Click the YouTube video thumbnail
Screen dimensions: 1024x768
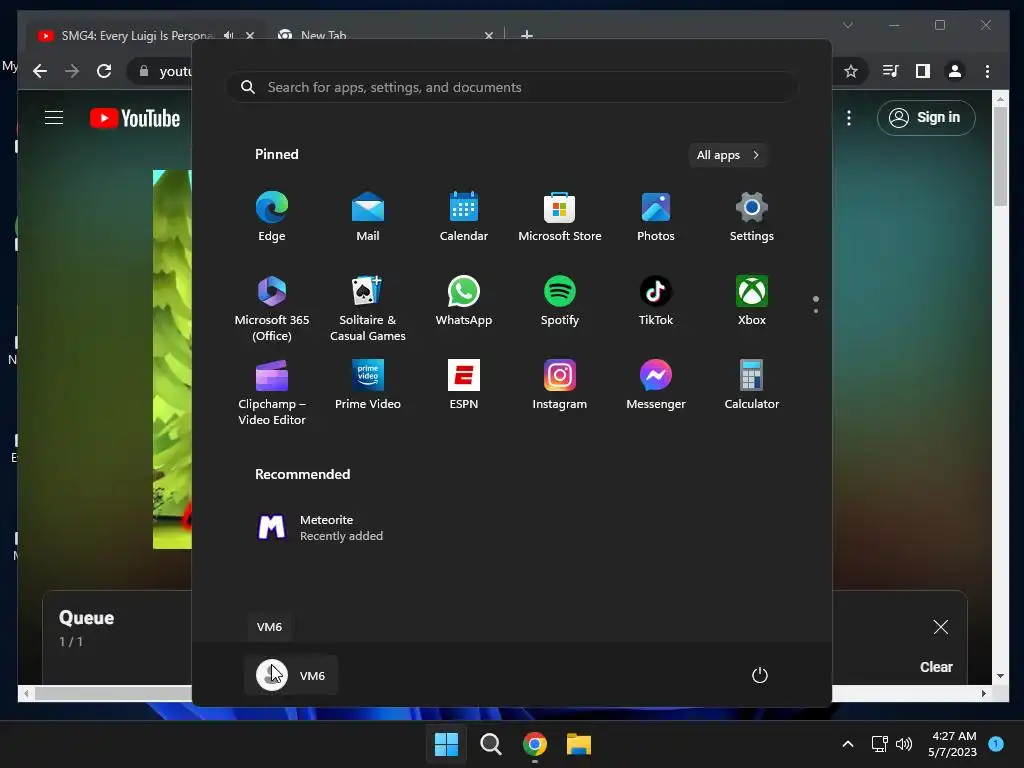(x=172, y=359)
